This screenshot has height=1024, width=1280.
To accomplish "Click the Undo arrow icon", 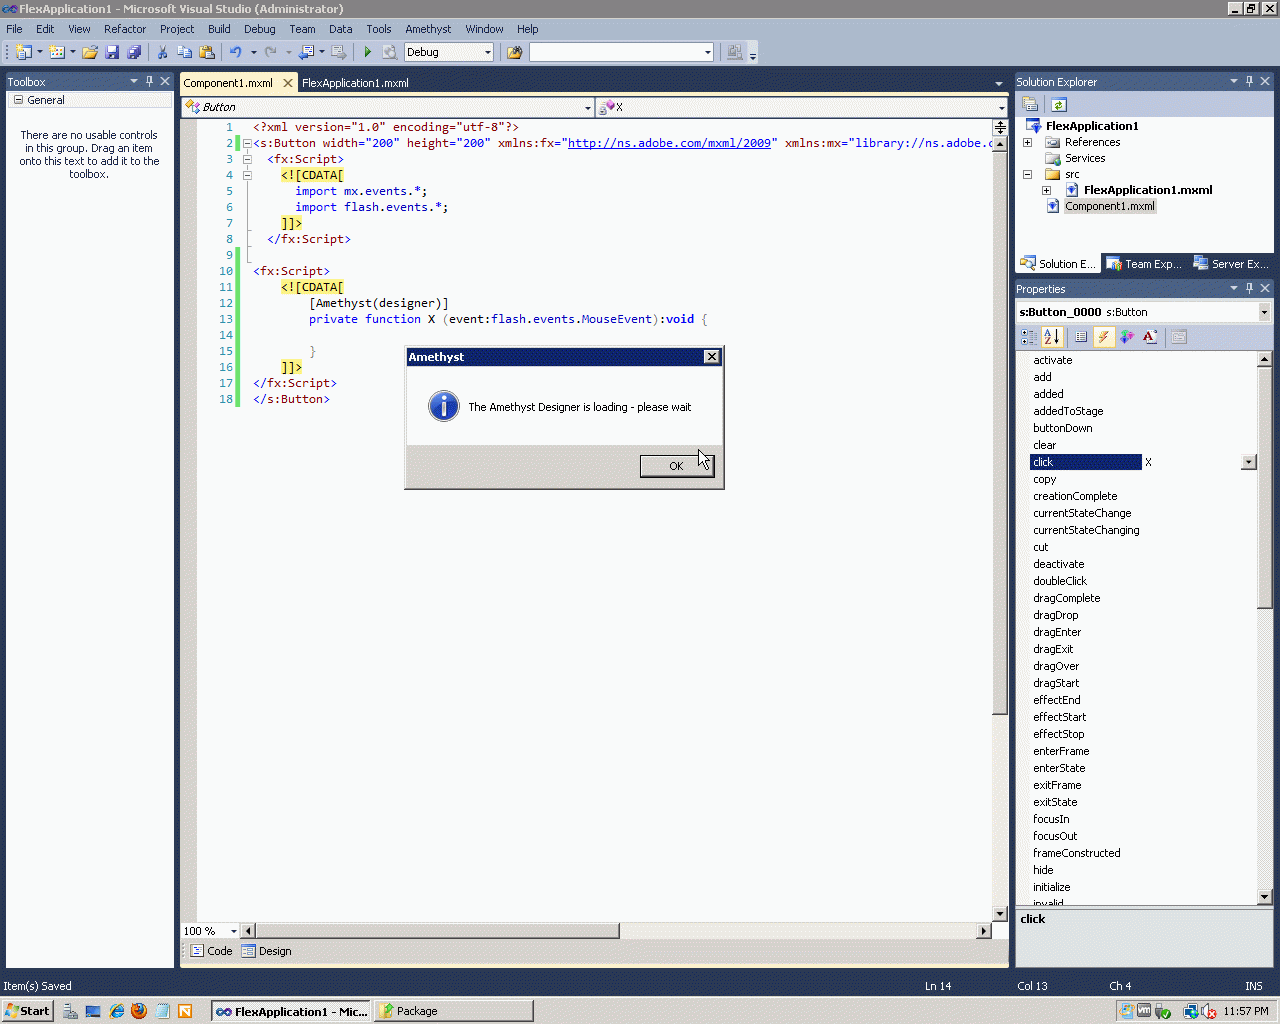I will (x=236, y=52).
